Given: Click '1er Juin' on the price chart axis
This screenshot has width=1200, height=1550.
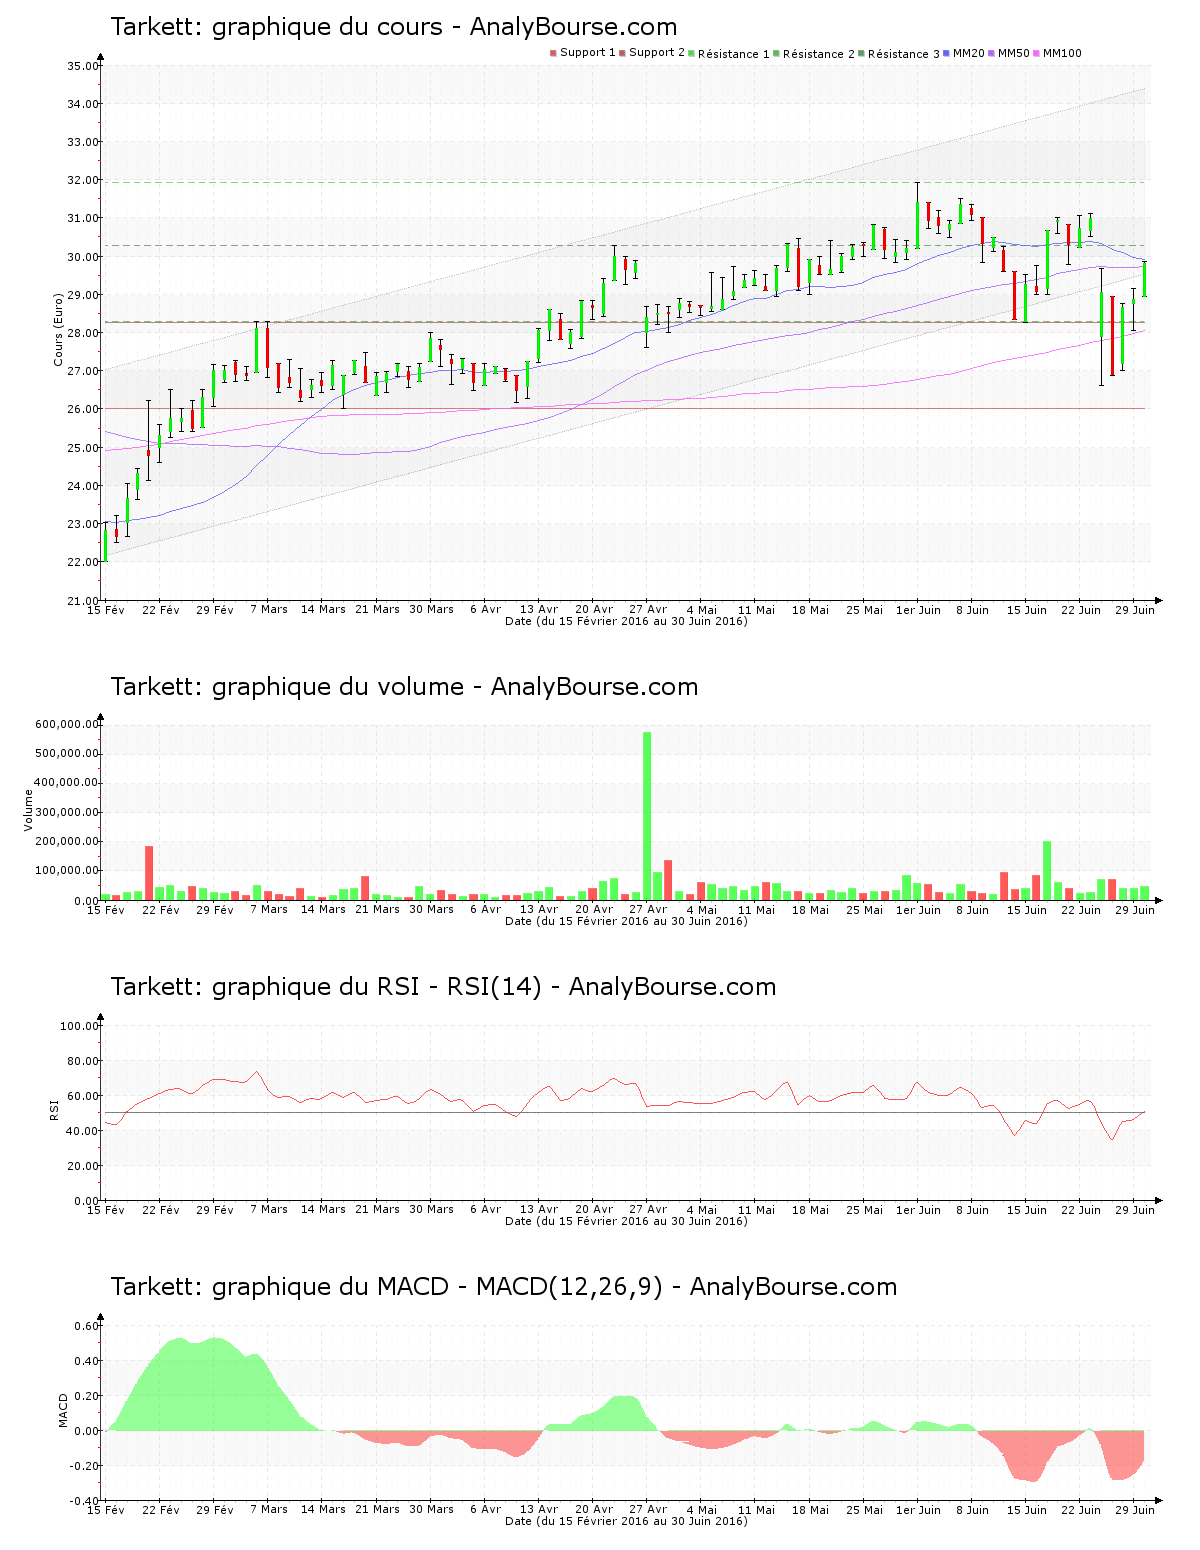Looking at the screenshot, I should click(918, 609).
